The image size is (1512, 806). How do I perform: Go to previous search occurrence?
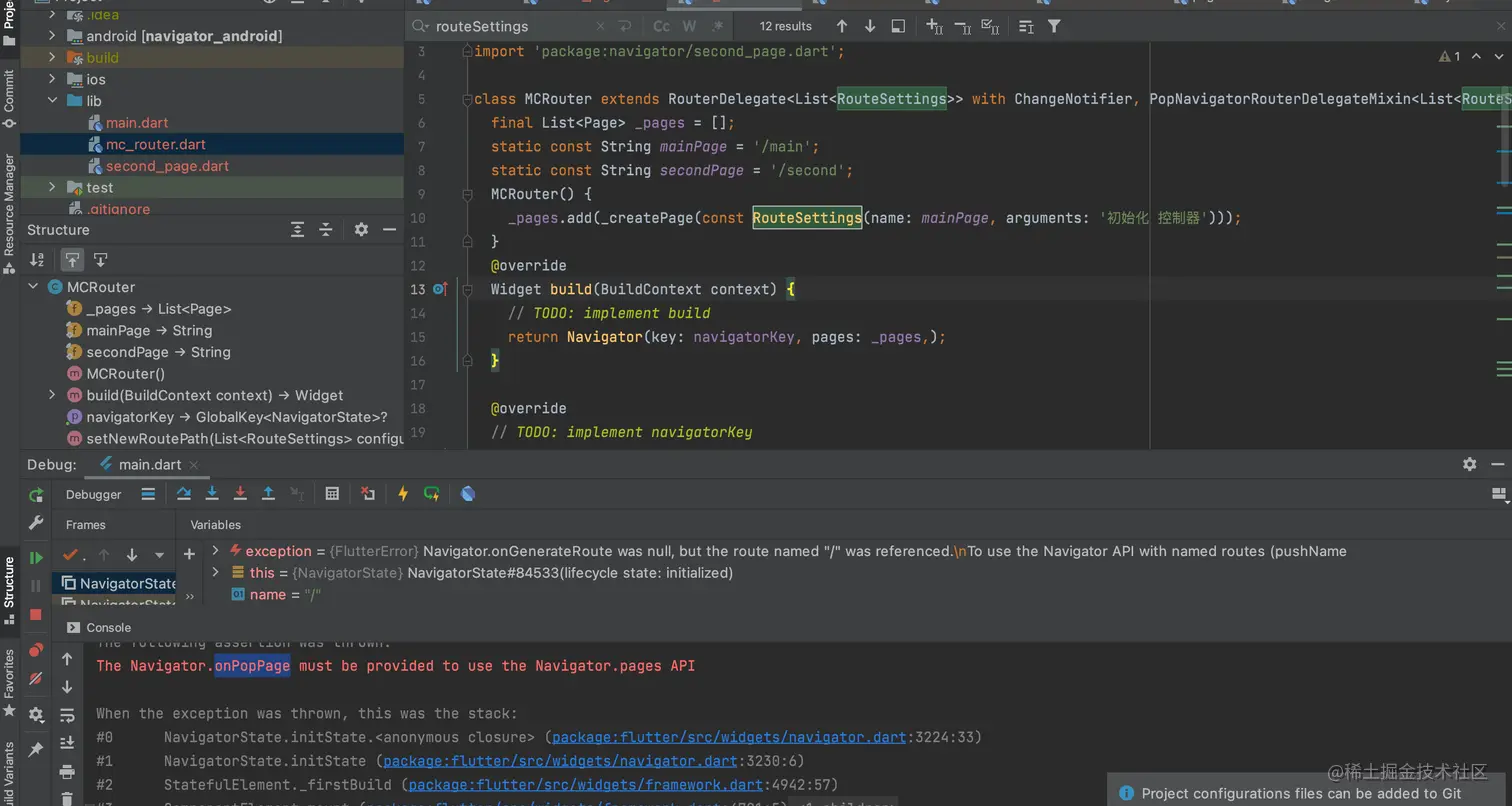(842, 26)
